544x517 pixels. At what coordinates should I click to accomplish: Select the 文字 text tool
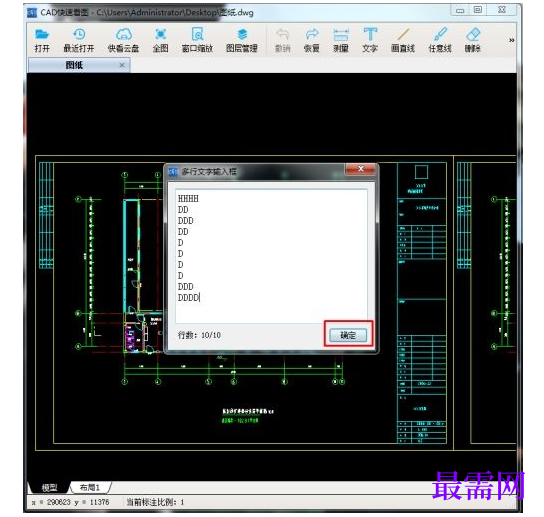coord(370,41)
